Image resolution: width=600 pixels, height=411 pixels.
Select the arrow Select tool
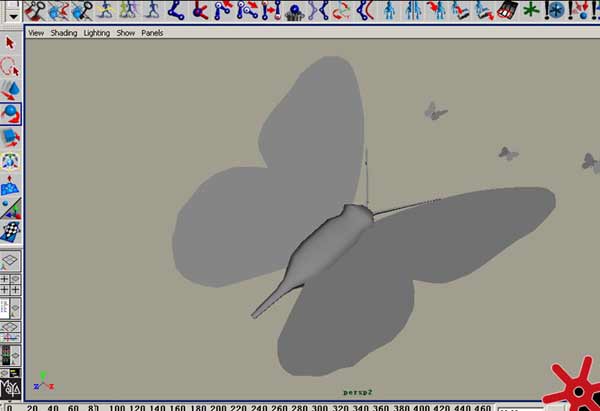pyautogui.click(x=10, y=43)
